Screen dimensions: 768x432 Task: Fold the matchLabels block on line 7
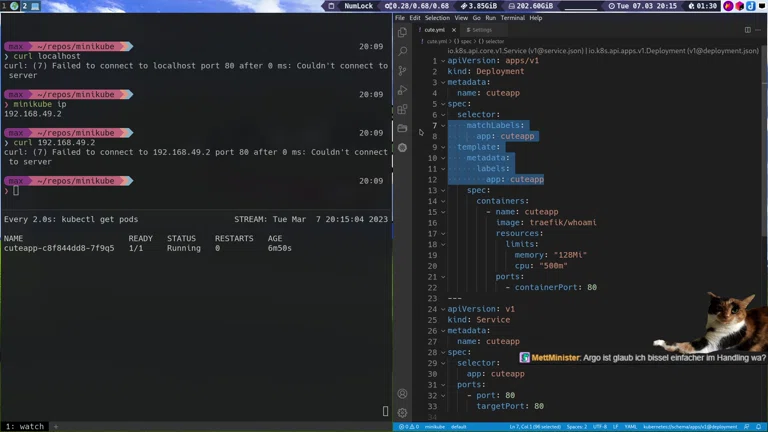click(442, 125)
